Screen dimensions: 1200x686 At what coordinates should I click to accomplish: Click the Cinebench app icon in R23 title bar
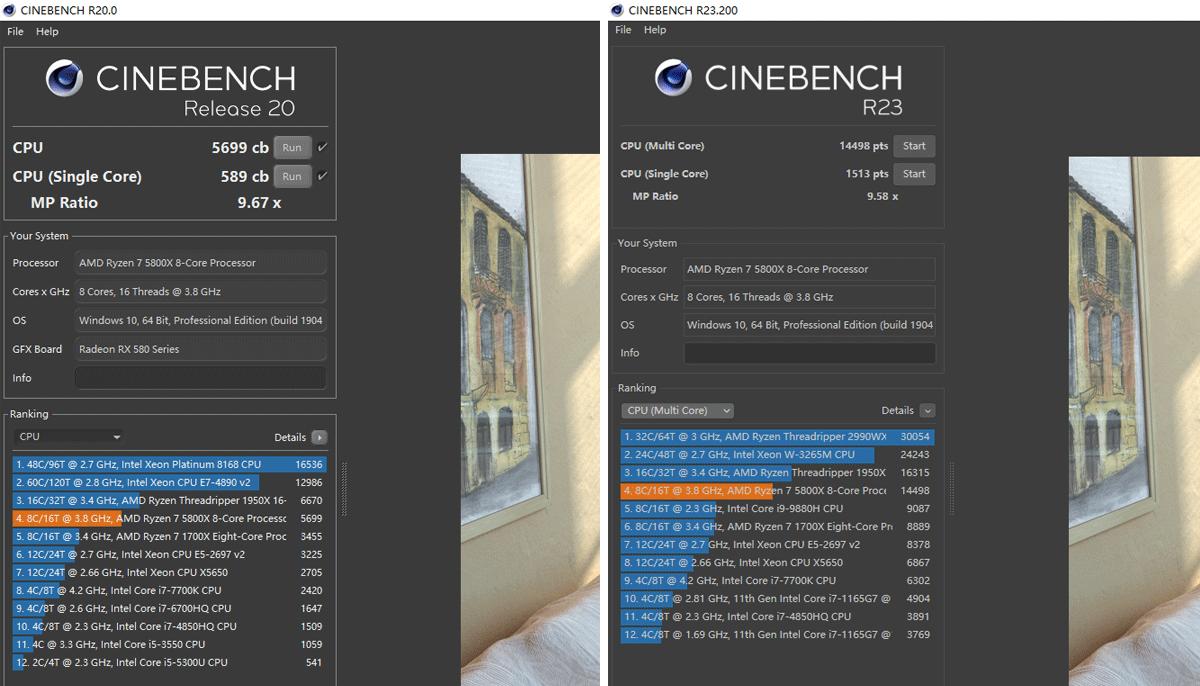(618, 9)
